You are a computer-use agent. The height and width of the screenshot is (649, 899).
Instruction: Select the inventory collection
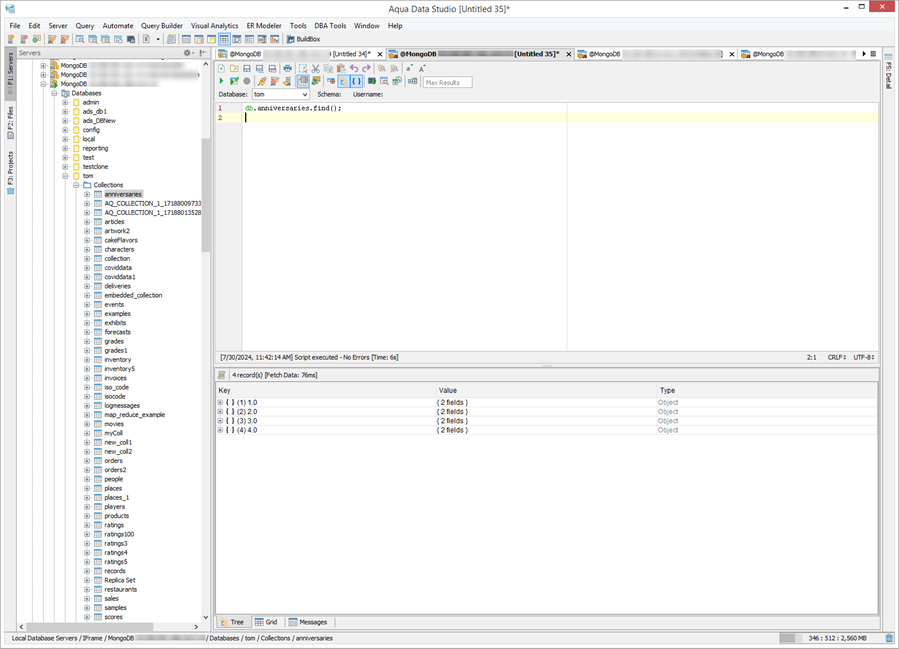click(x=118, y=359)
